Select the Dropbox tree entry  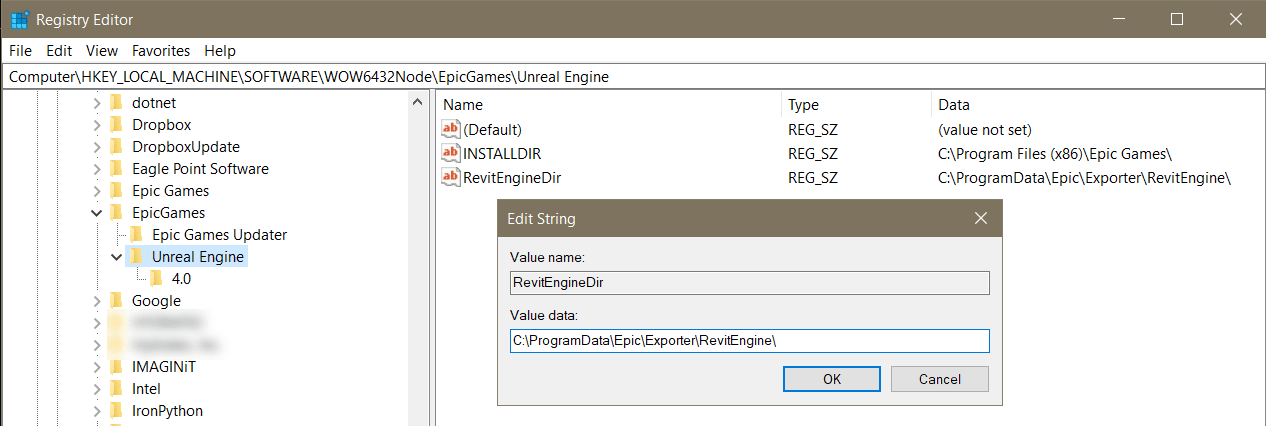161,125
